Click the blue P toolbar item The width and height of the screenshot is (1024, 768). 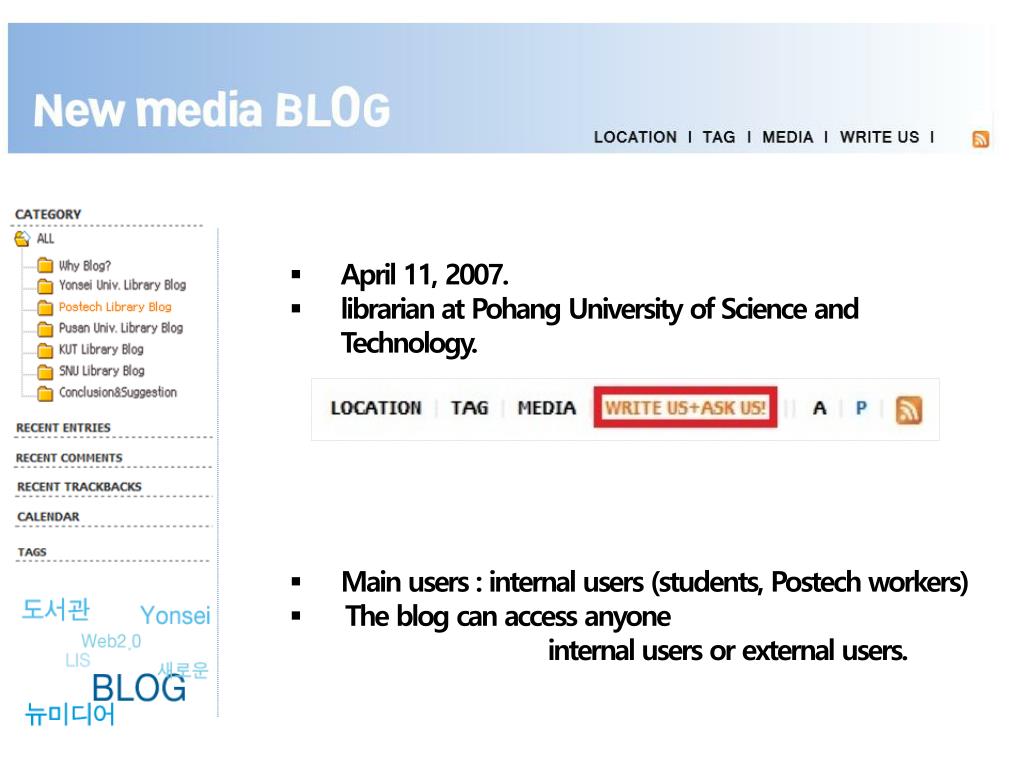click(x=861, y=408)
